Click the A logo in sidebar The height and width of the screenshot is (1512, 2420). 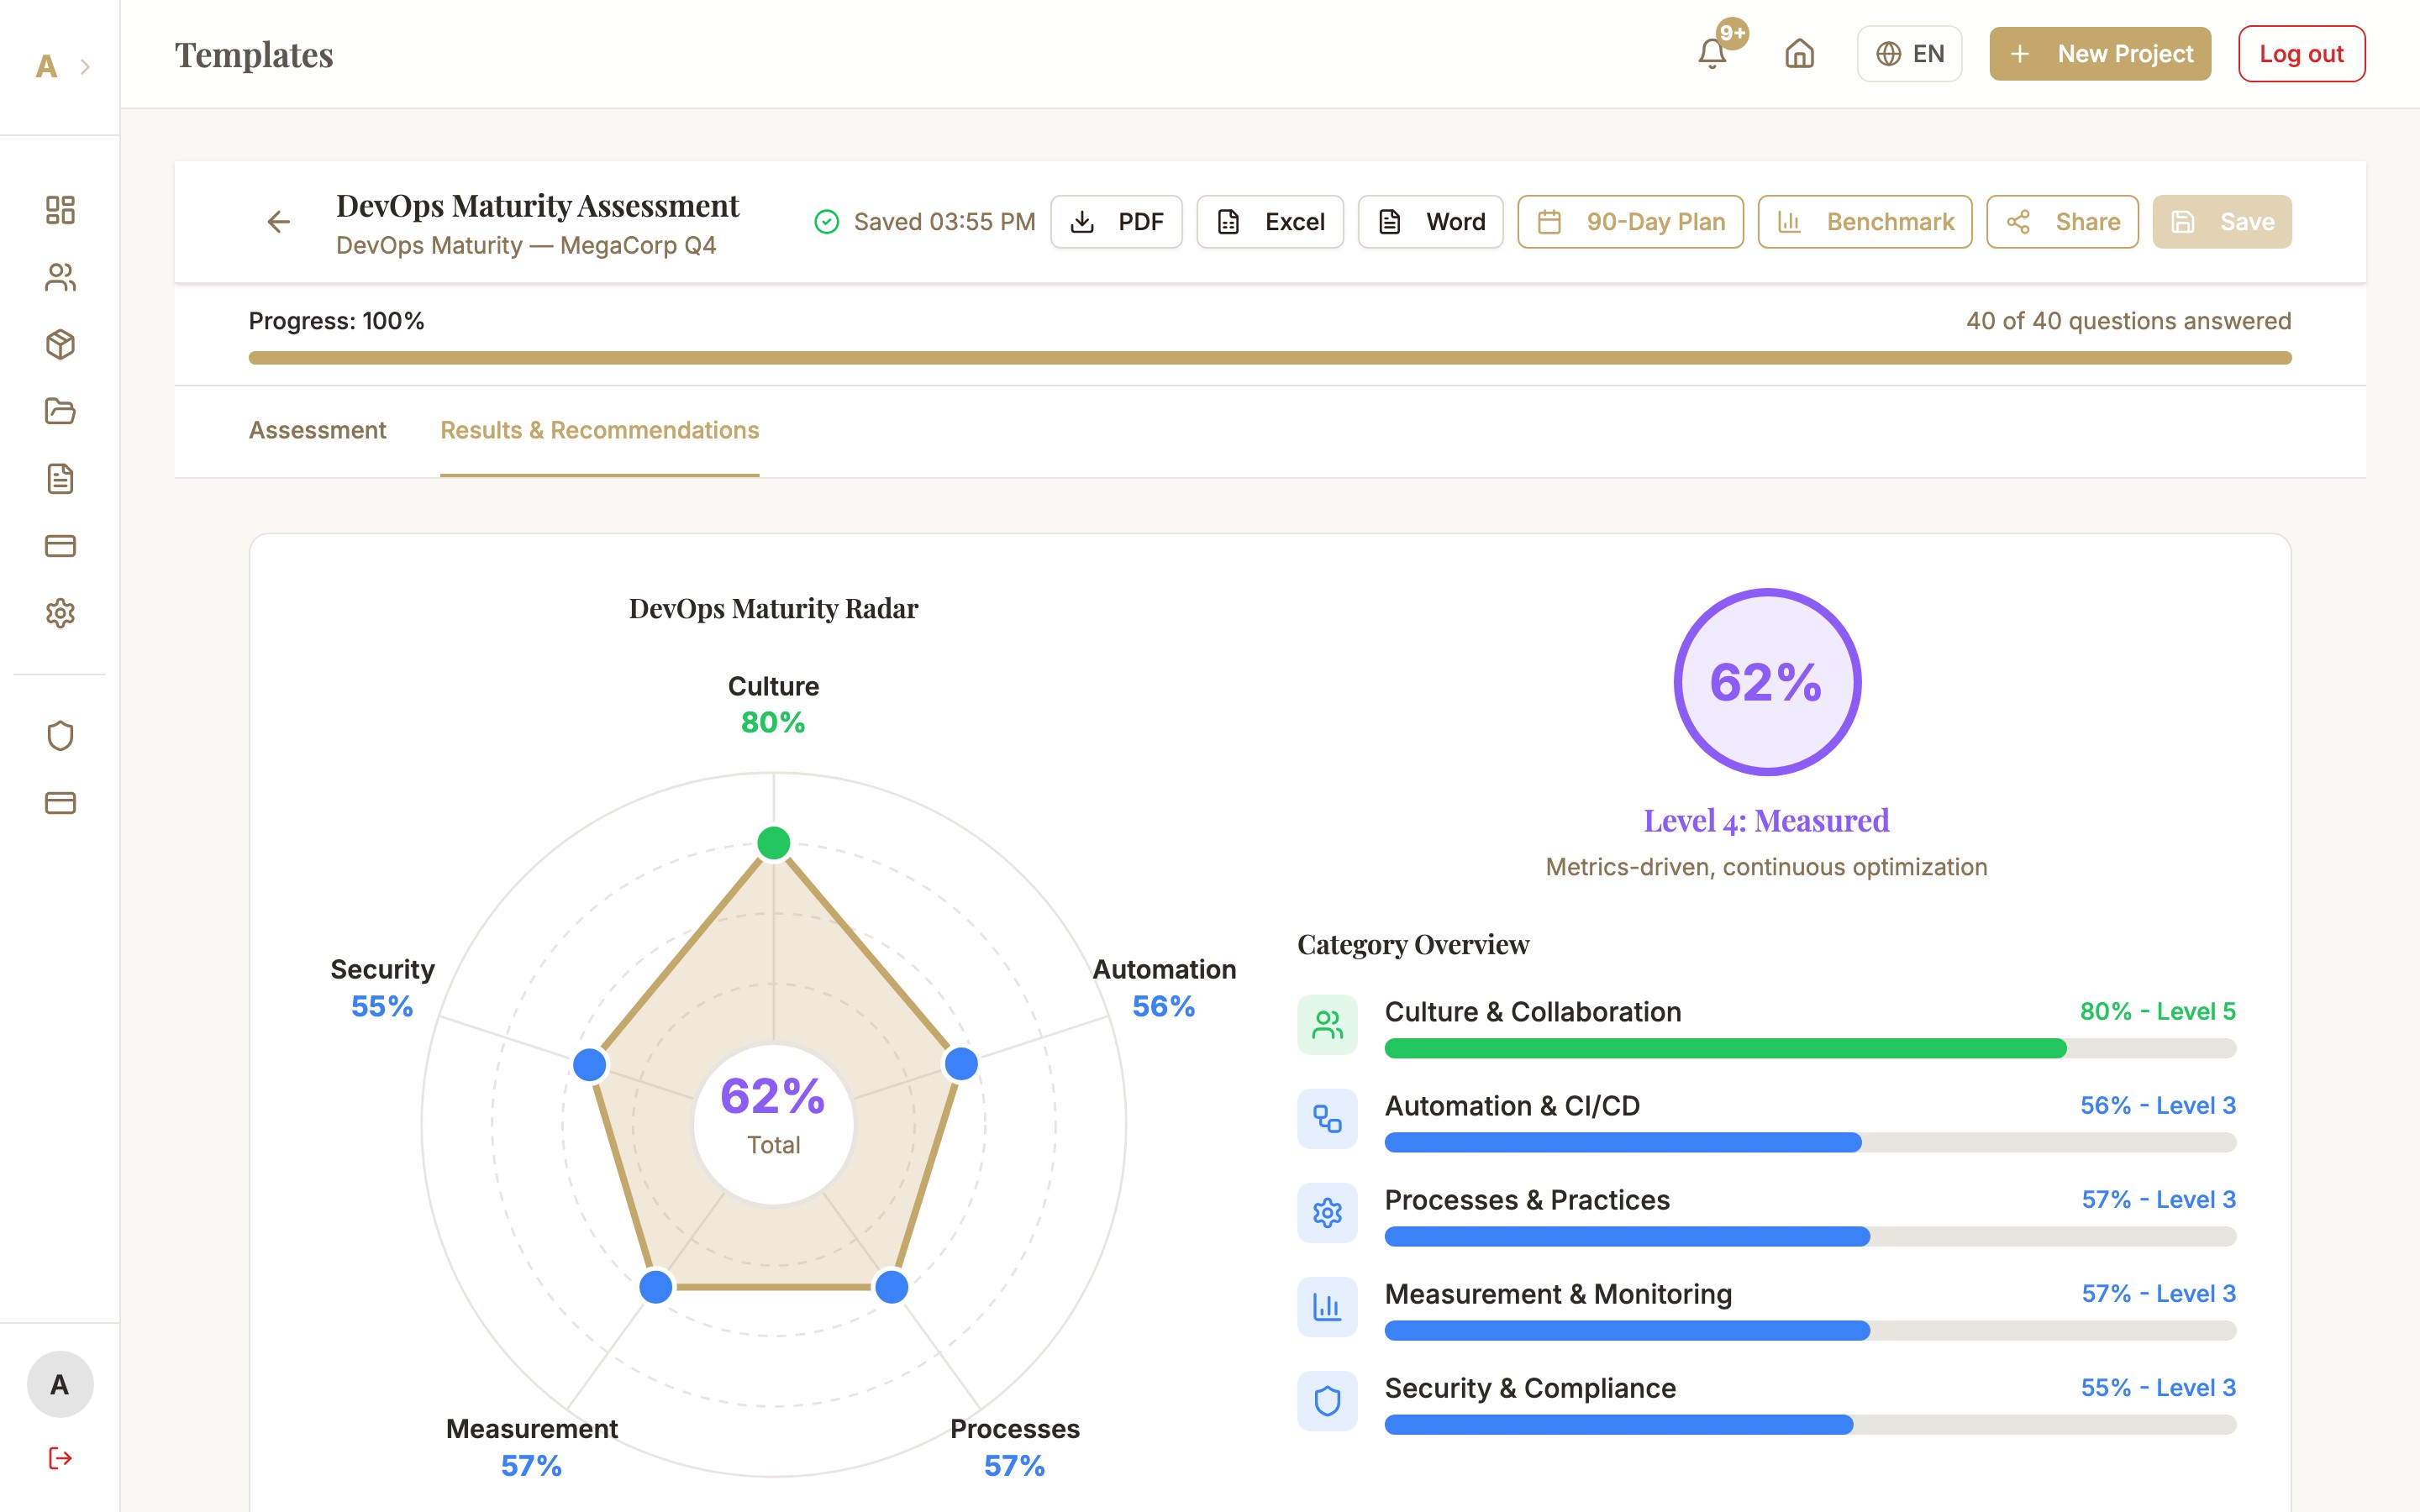[x=46, y=67]
